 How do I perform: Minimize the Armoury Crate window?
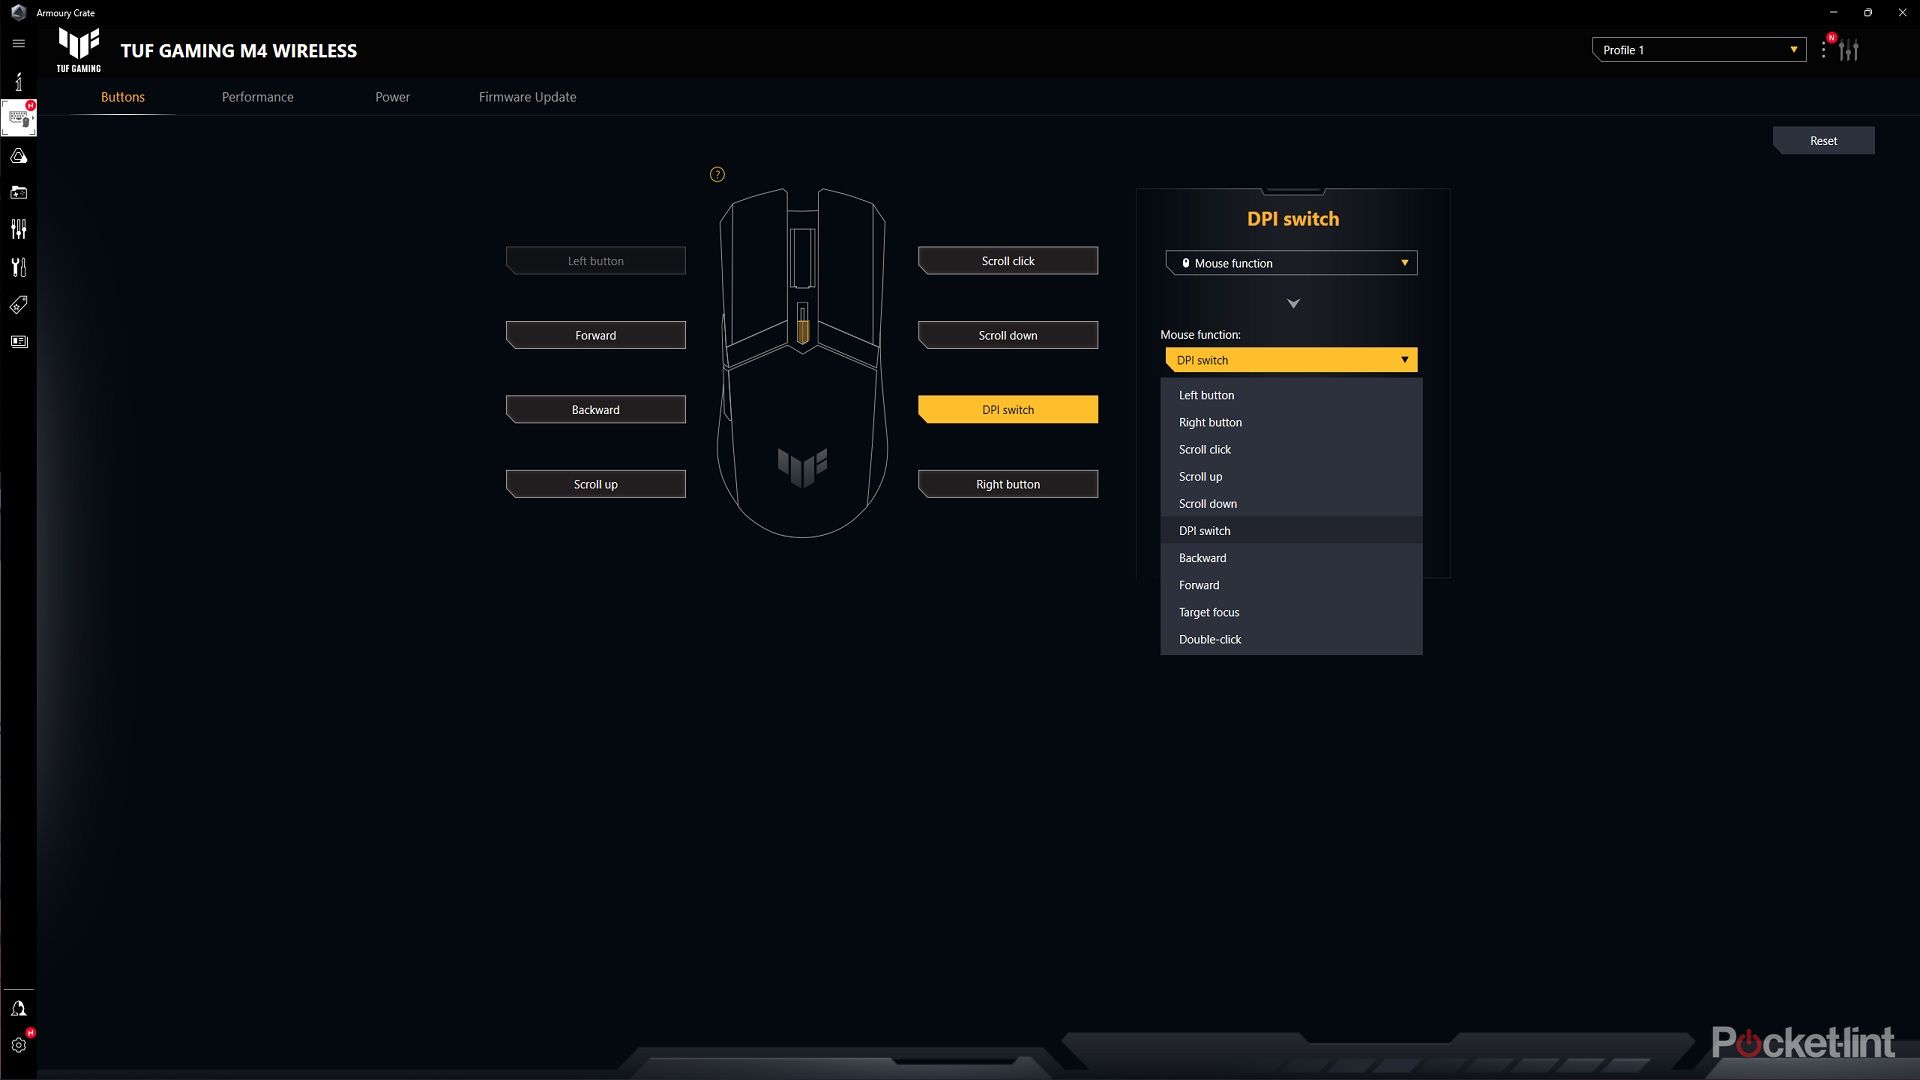click(x=1833, y=13)
